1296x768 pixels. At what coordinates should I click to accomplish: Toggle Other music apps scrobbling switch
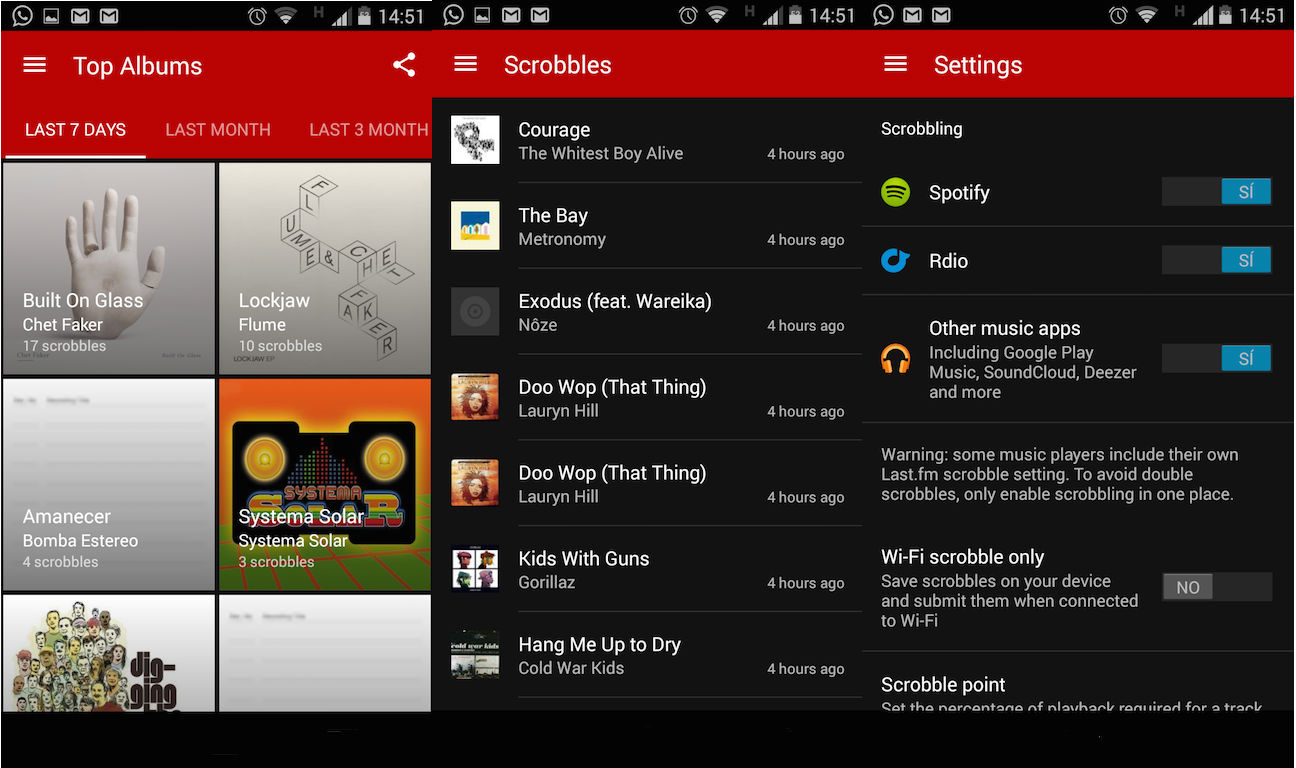1217,358
